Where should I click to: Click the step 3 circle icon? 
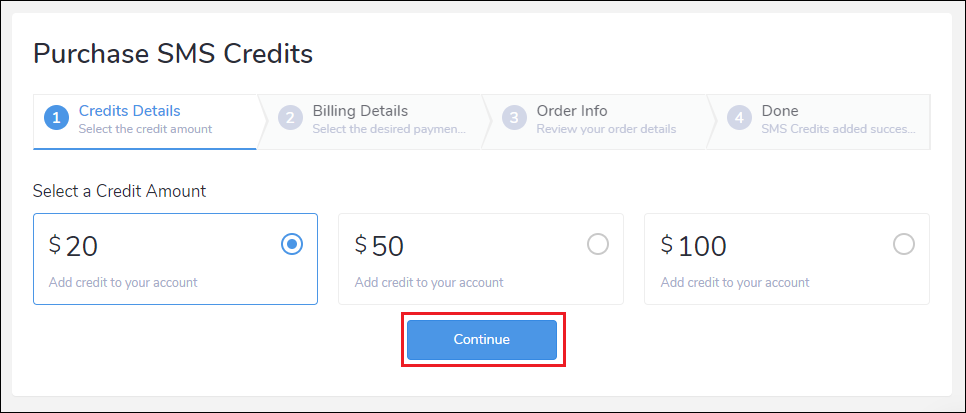(x=514, y=119)
